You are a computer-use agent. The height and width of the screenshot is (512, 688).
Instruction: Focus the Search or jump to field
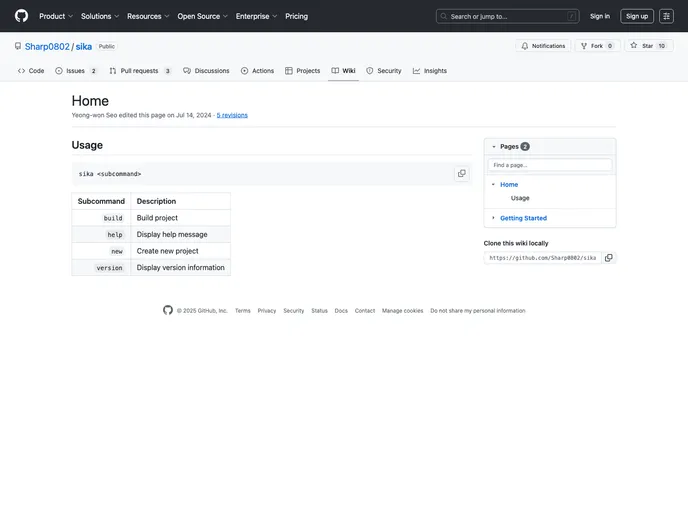point(507,16)
